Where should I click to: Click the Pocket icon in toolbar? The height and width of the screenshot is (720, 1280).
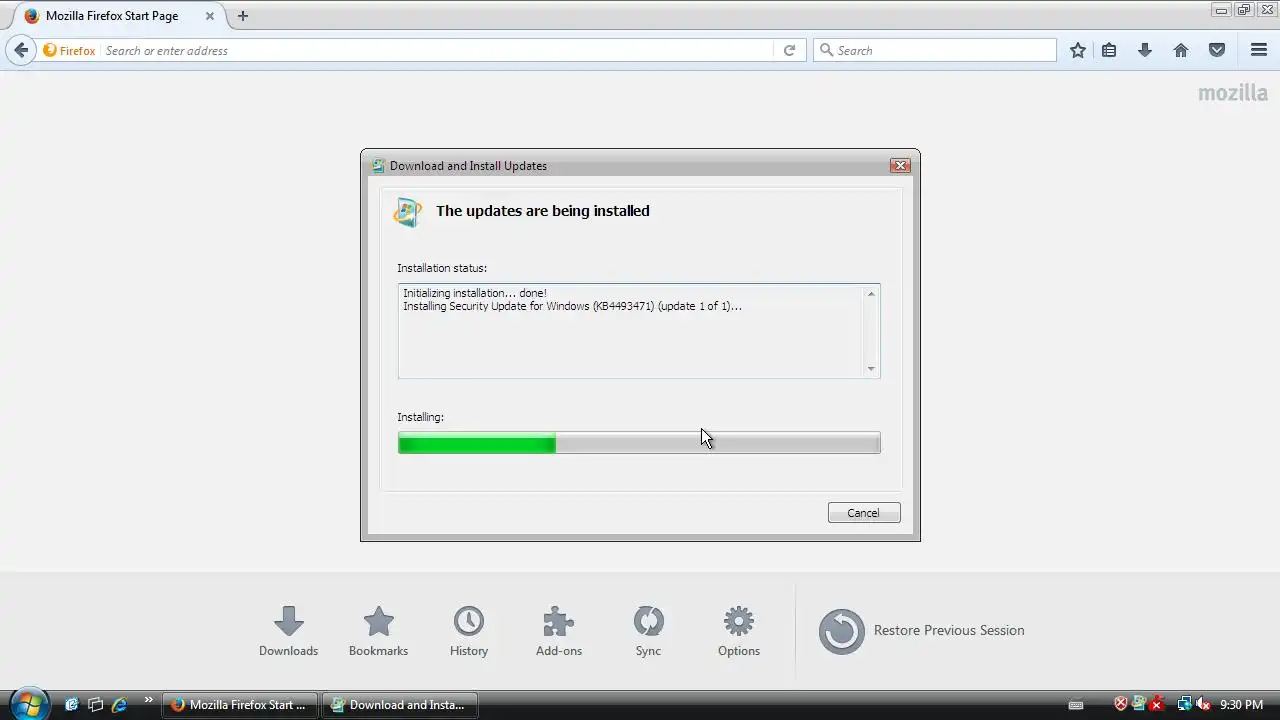[x=1217, y=50]
